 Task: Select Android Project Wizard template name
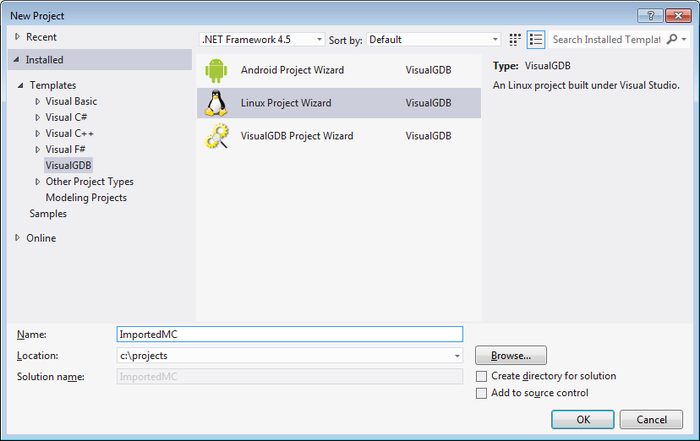pyautogui.click(x=292, y=70)
